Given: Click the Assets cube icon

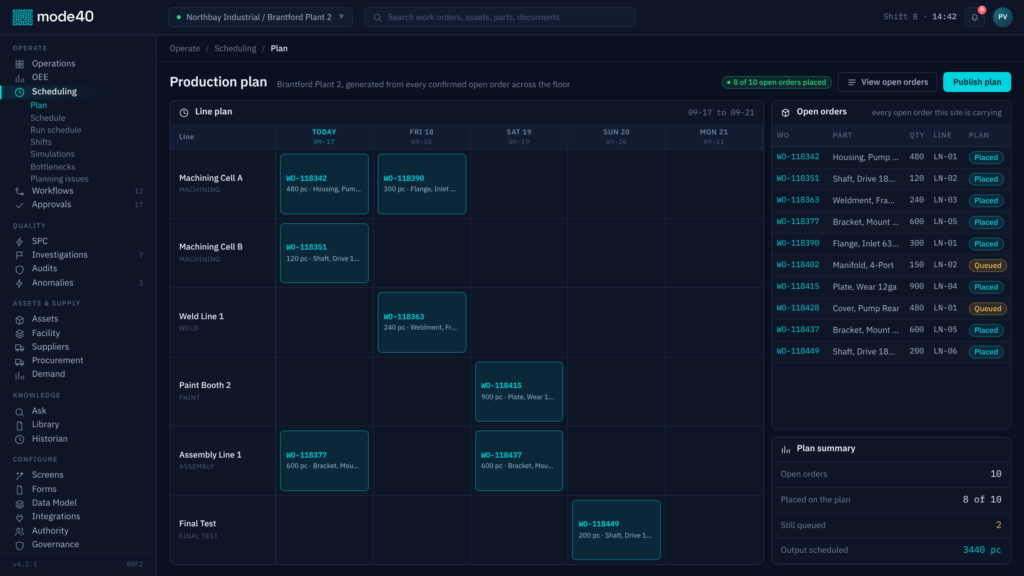Looking at the screenshot, I should pos(20,319).
